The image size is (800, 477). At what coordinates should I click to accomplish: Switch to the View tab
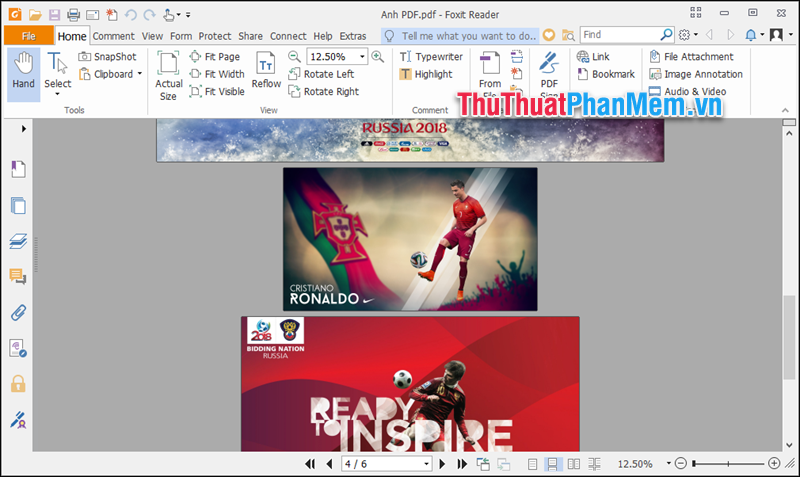tap(152, 36)
